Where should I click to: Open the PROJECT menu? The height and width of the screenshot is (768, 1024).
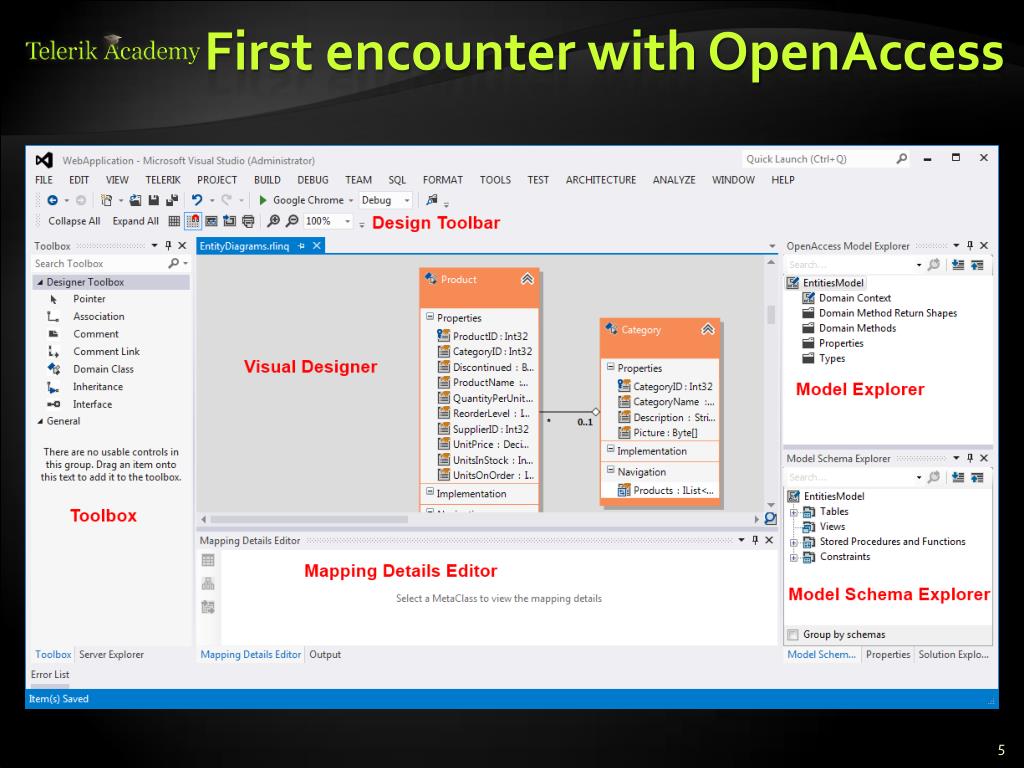pyautogui.click(x=217, y=180)
